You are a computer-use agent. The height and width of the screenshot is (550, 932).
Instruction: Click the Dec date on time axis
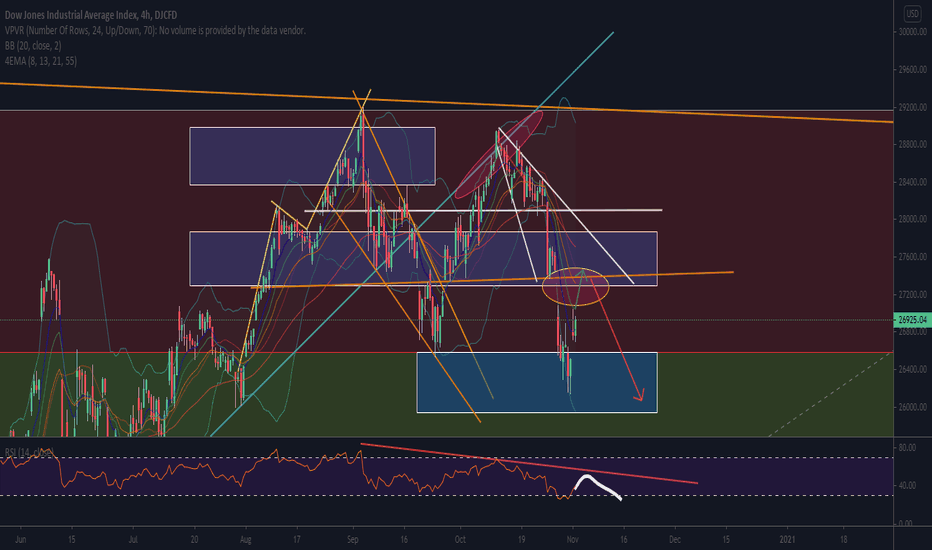(675, 540)
